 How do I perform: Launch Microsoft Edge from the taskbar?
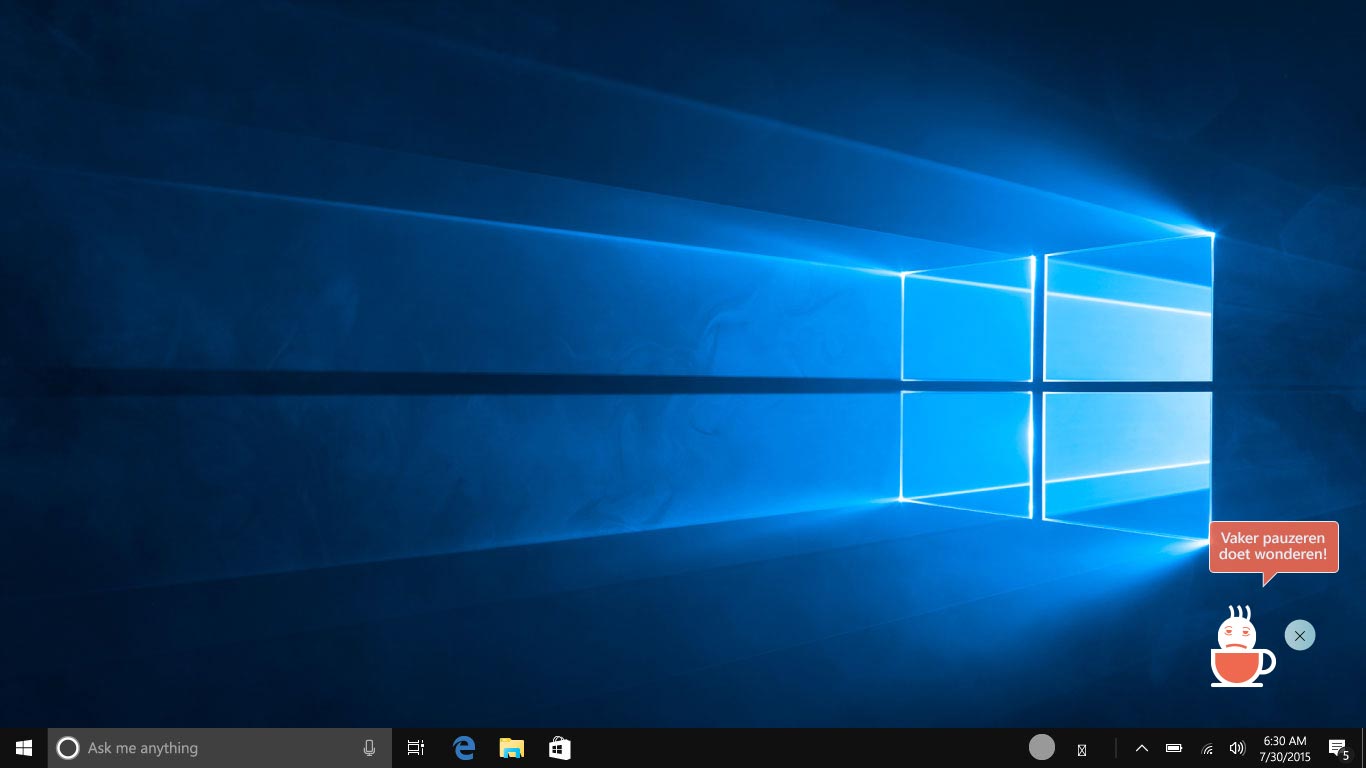[464, 748]
